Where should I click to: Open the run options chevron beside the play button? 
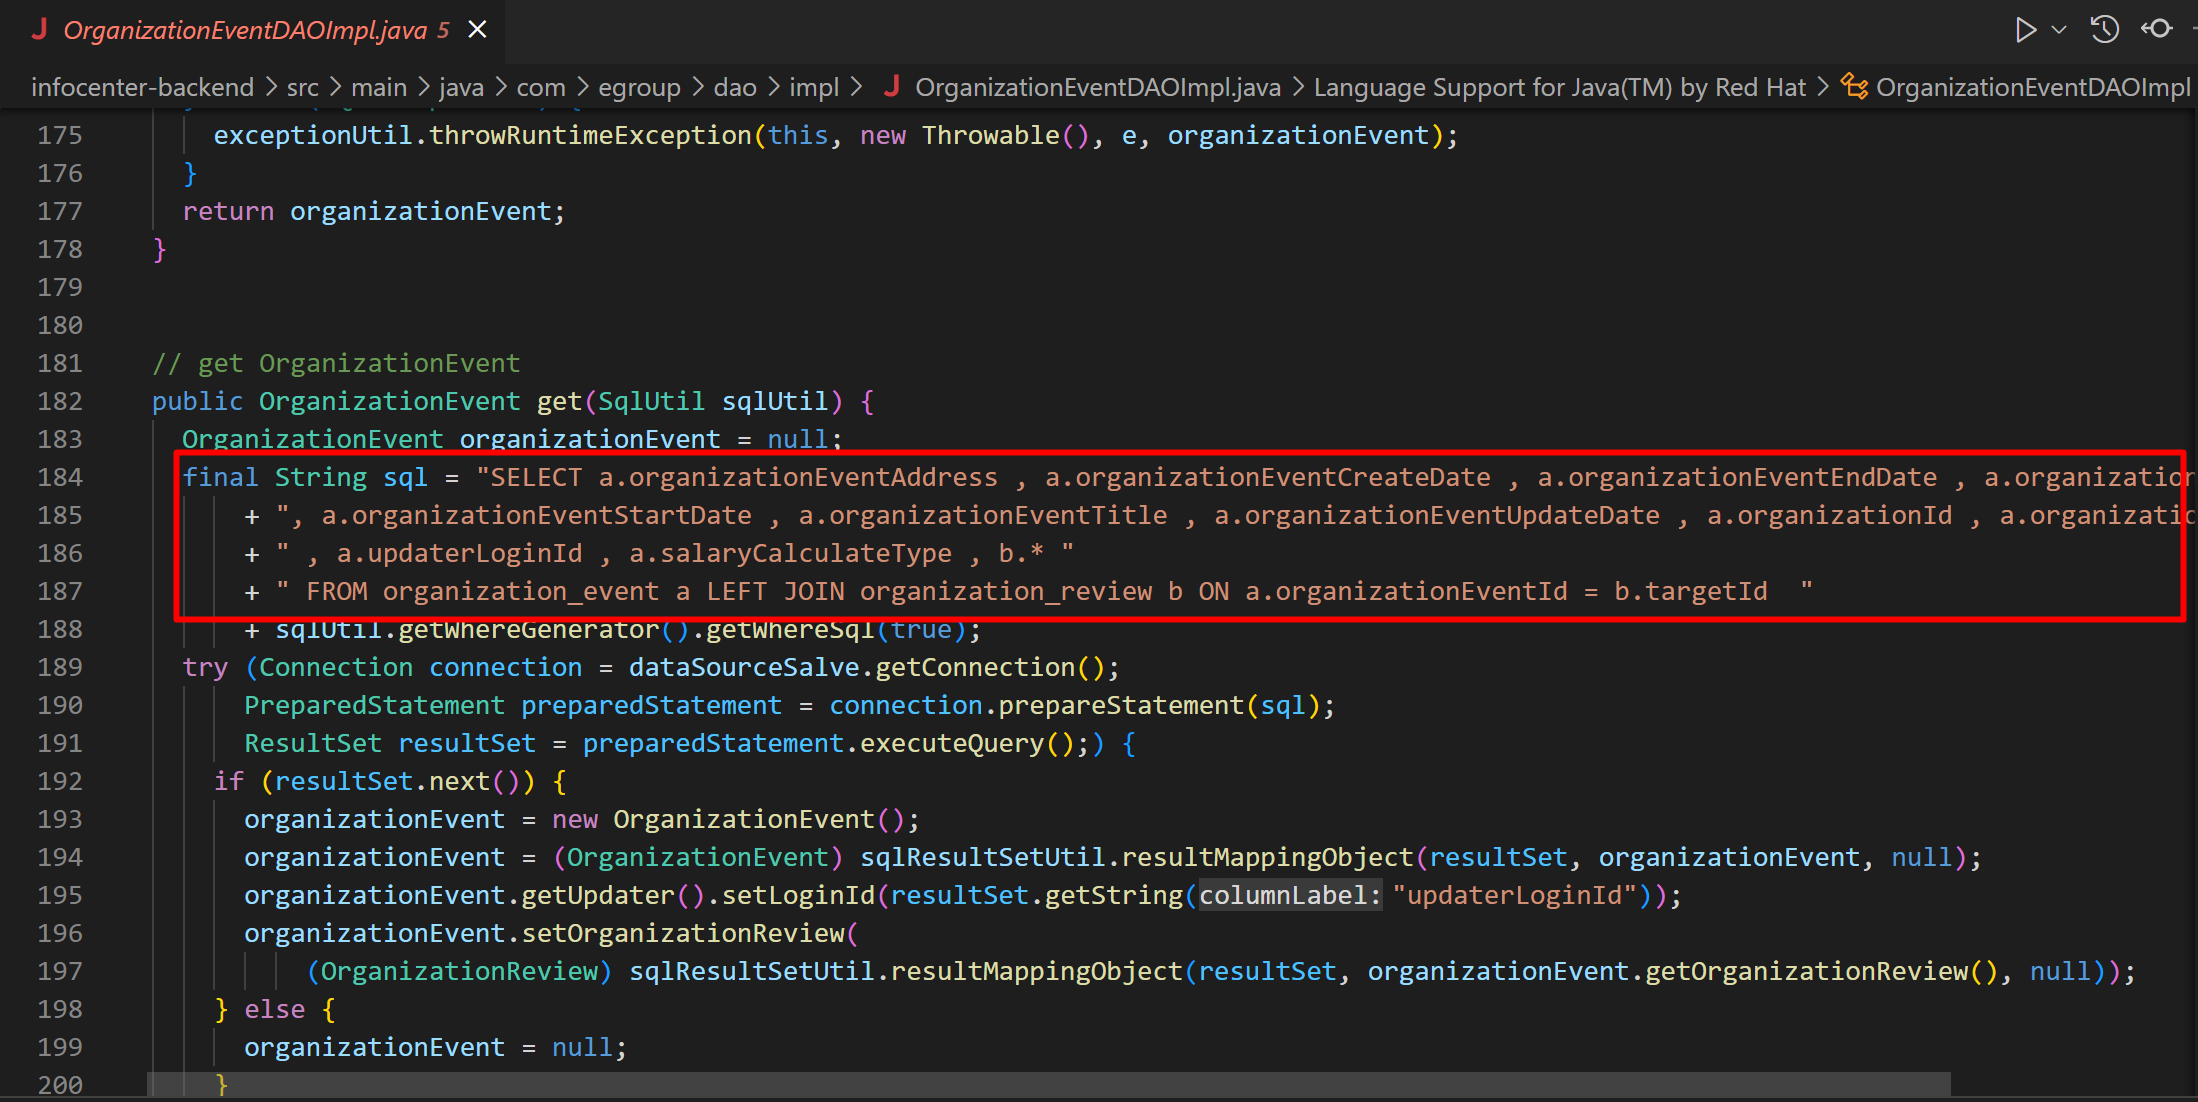pos(2058,30)
